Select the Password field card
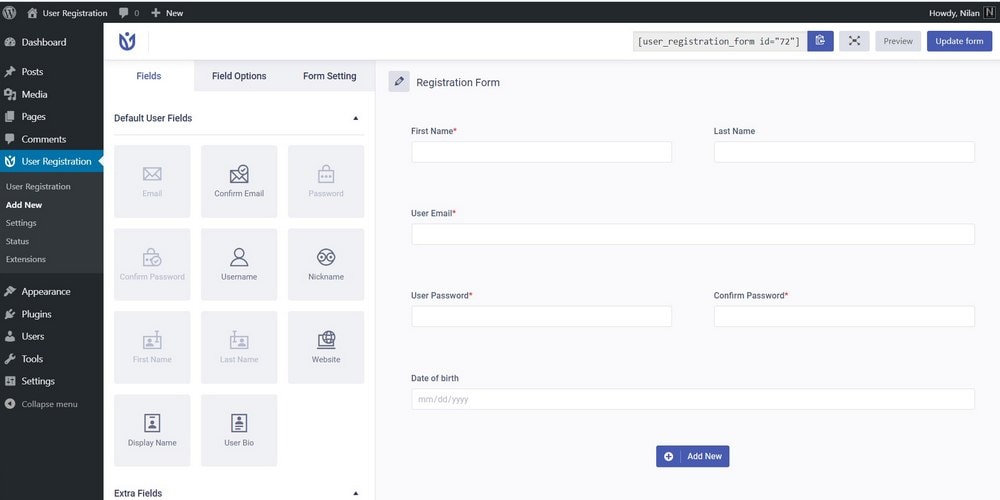This screenshot has width=1000, height=500. [x=326, y=181]
